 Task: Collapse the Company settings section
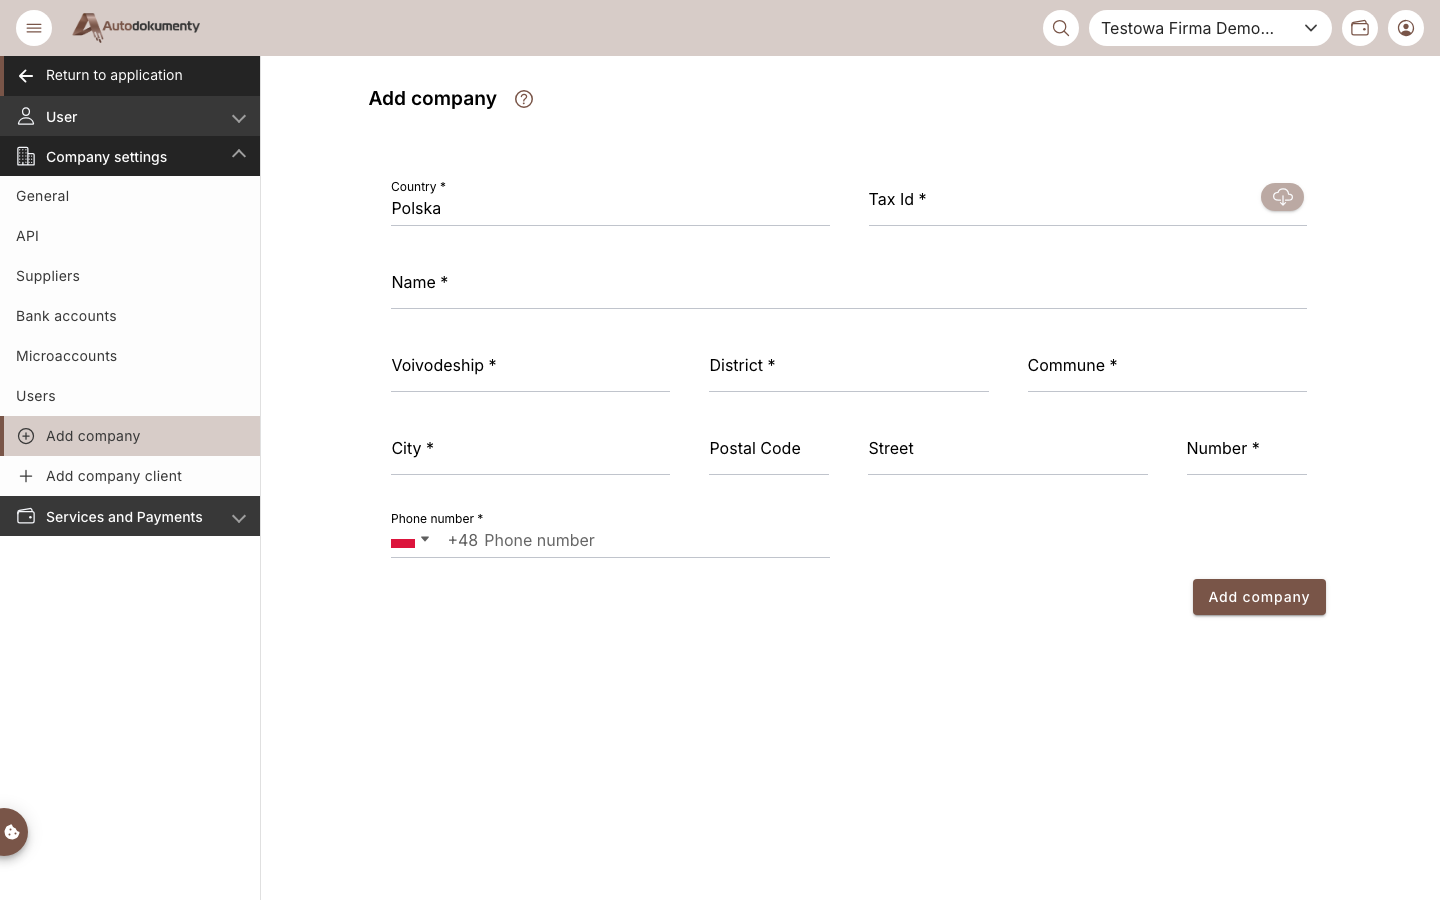(x=130, y=157)
